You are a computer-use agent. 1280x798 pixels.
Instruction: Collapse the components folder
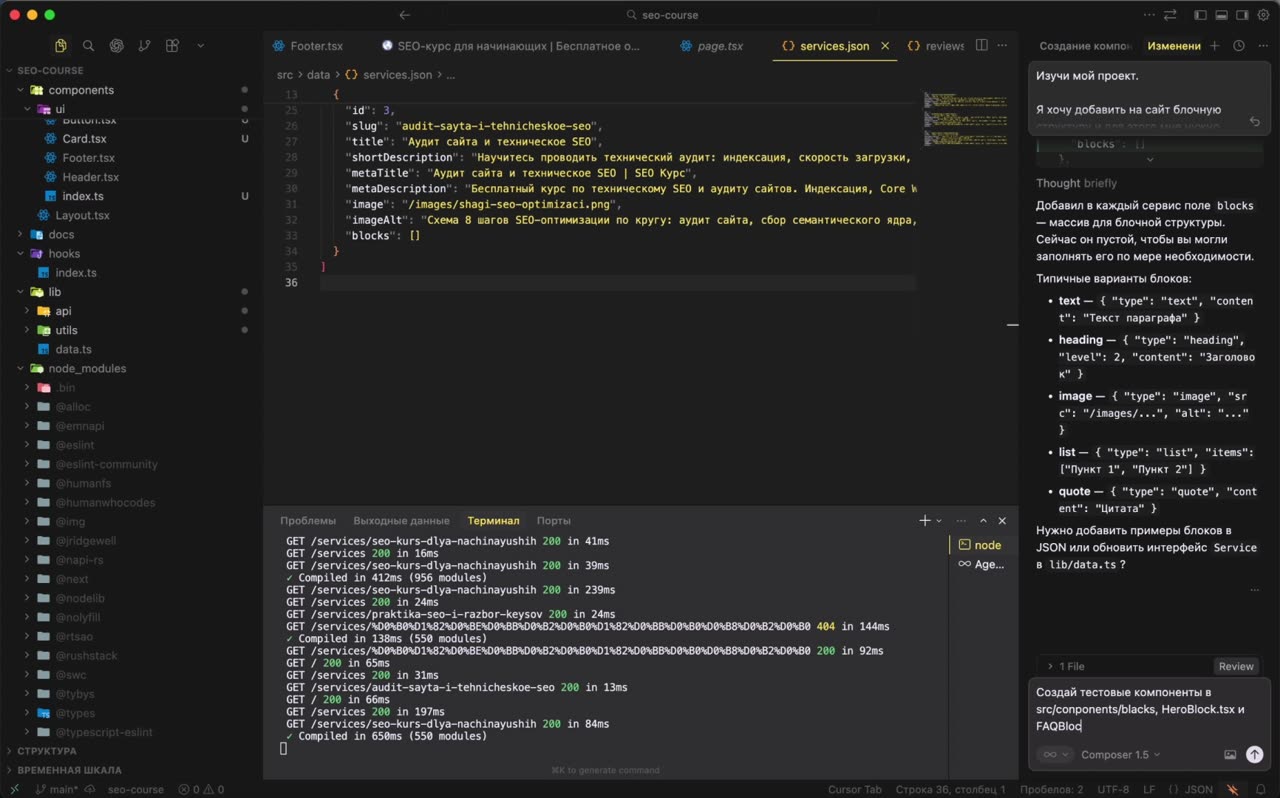pyautogui.click(x=81, y=90)
